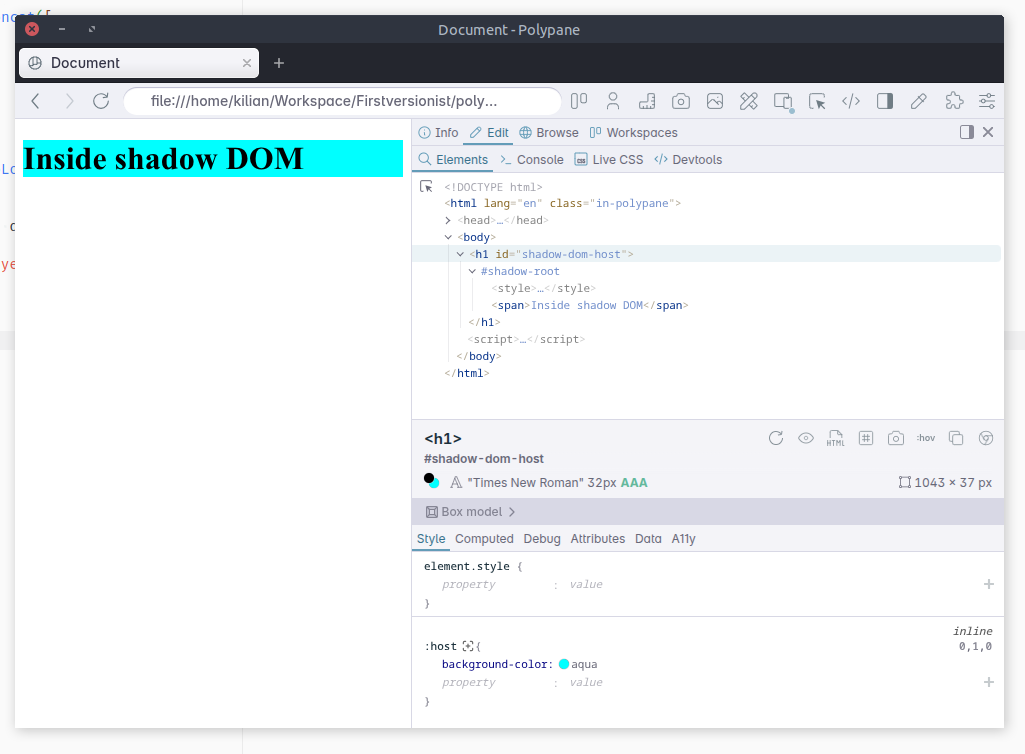The image size is (1025, 754).
Task: Open the Console sub-tab
Action: (532, 160)
